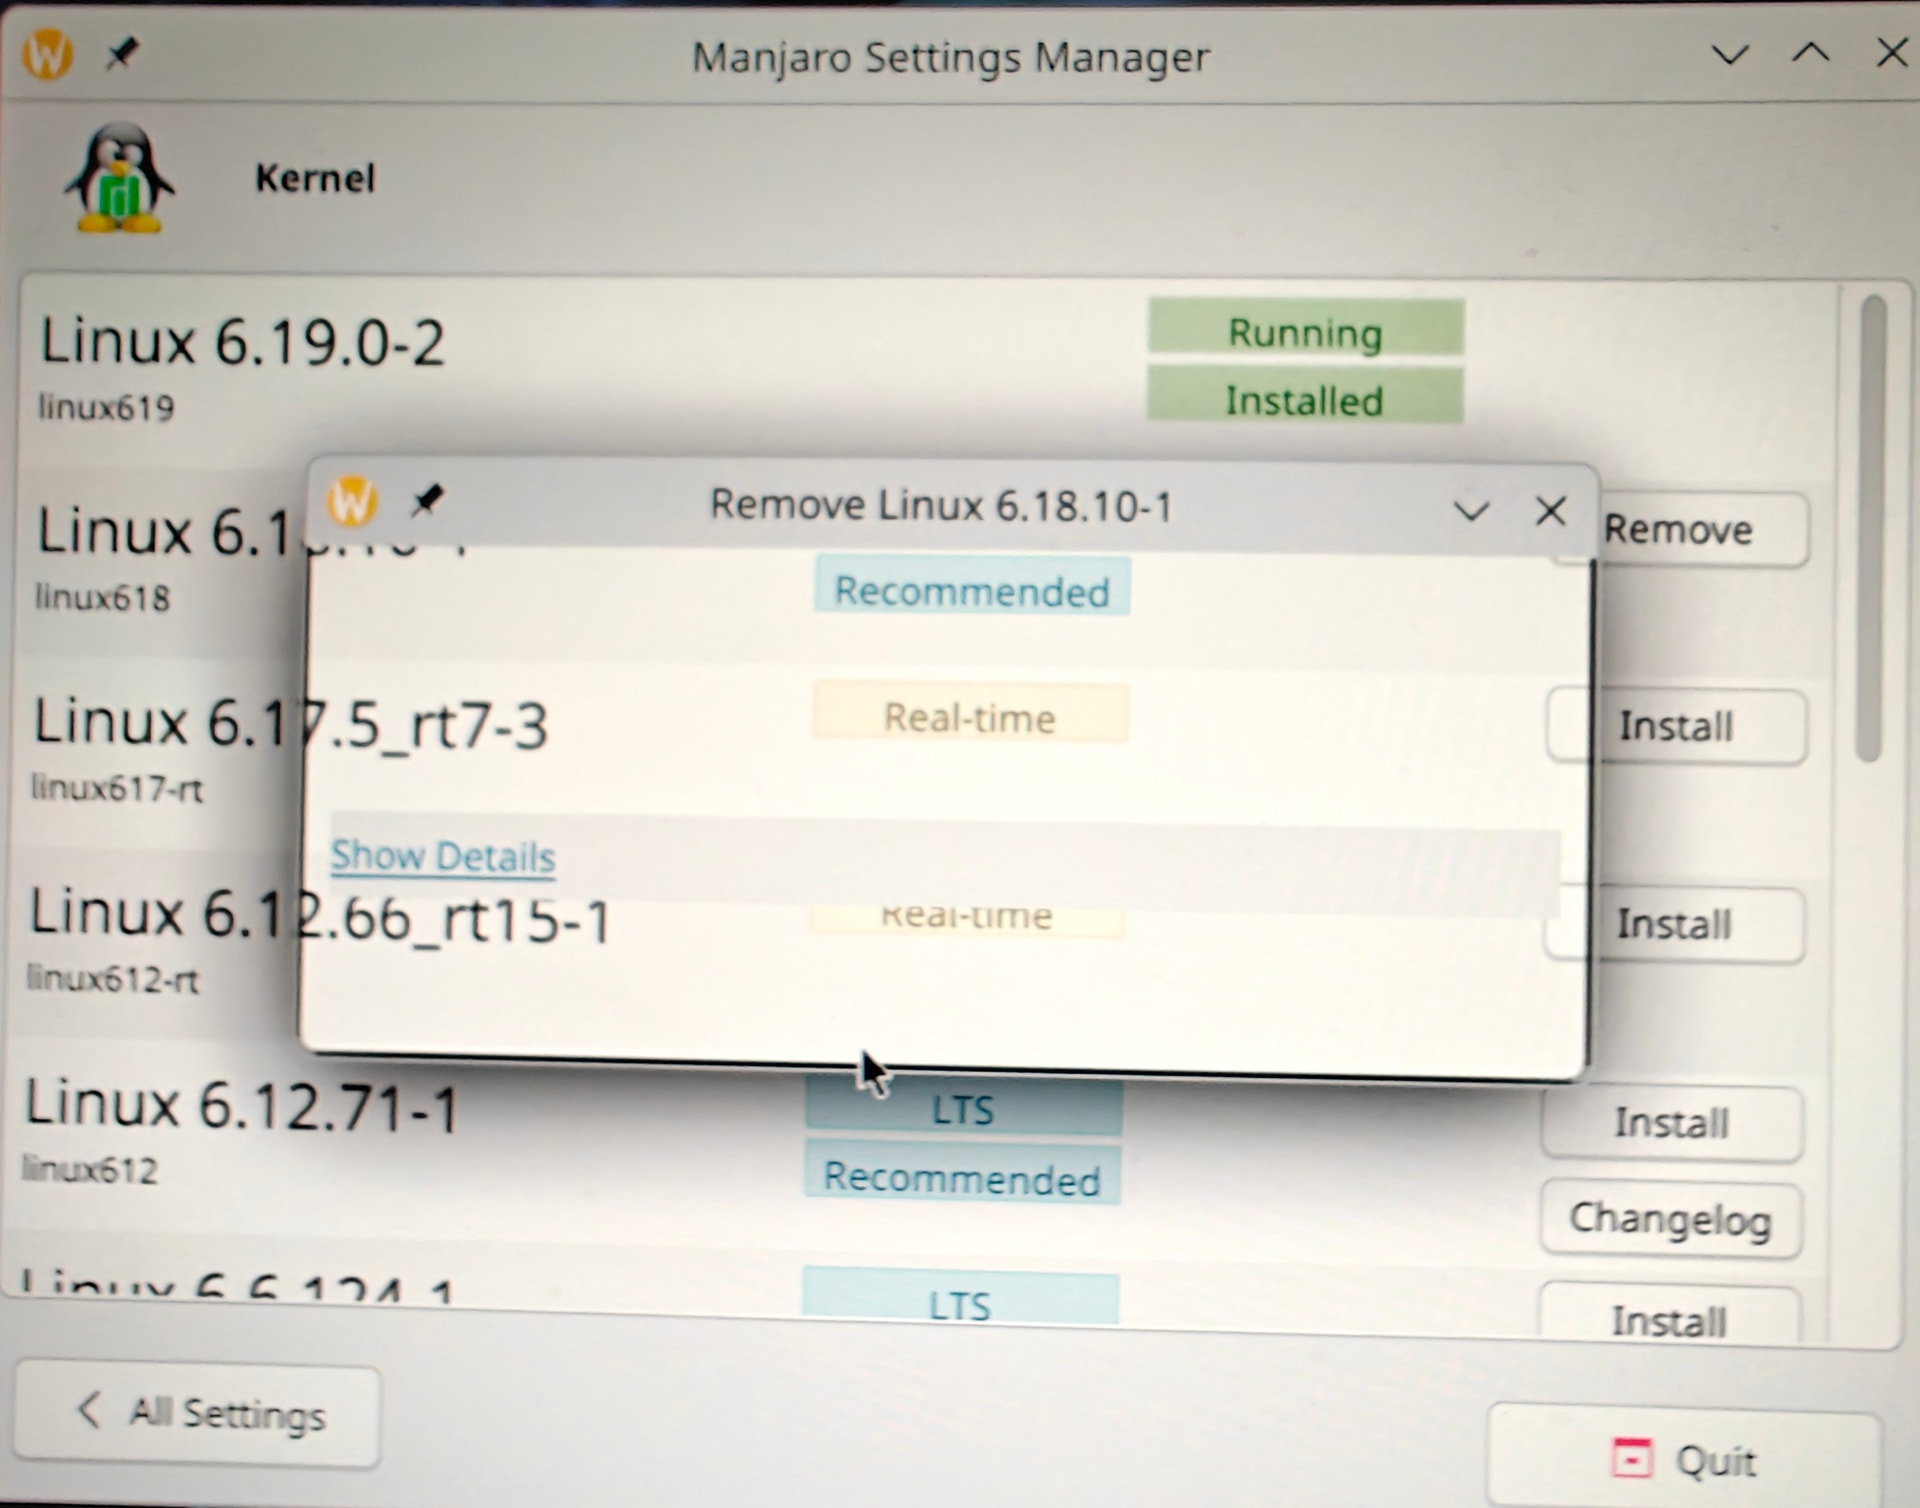Minimize the Remove Linux dialog using its chevron
The image size is (1920, 1508).
[1470, 512]
